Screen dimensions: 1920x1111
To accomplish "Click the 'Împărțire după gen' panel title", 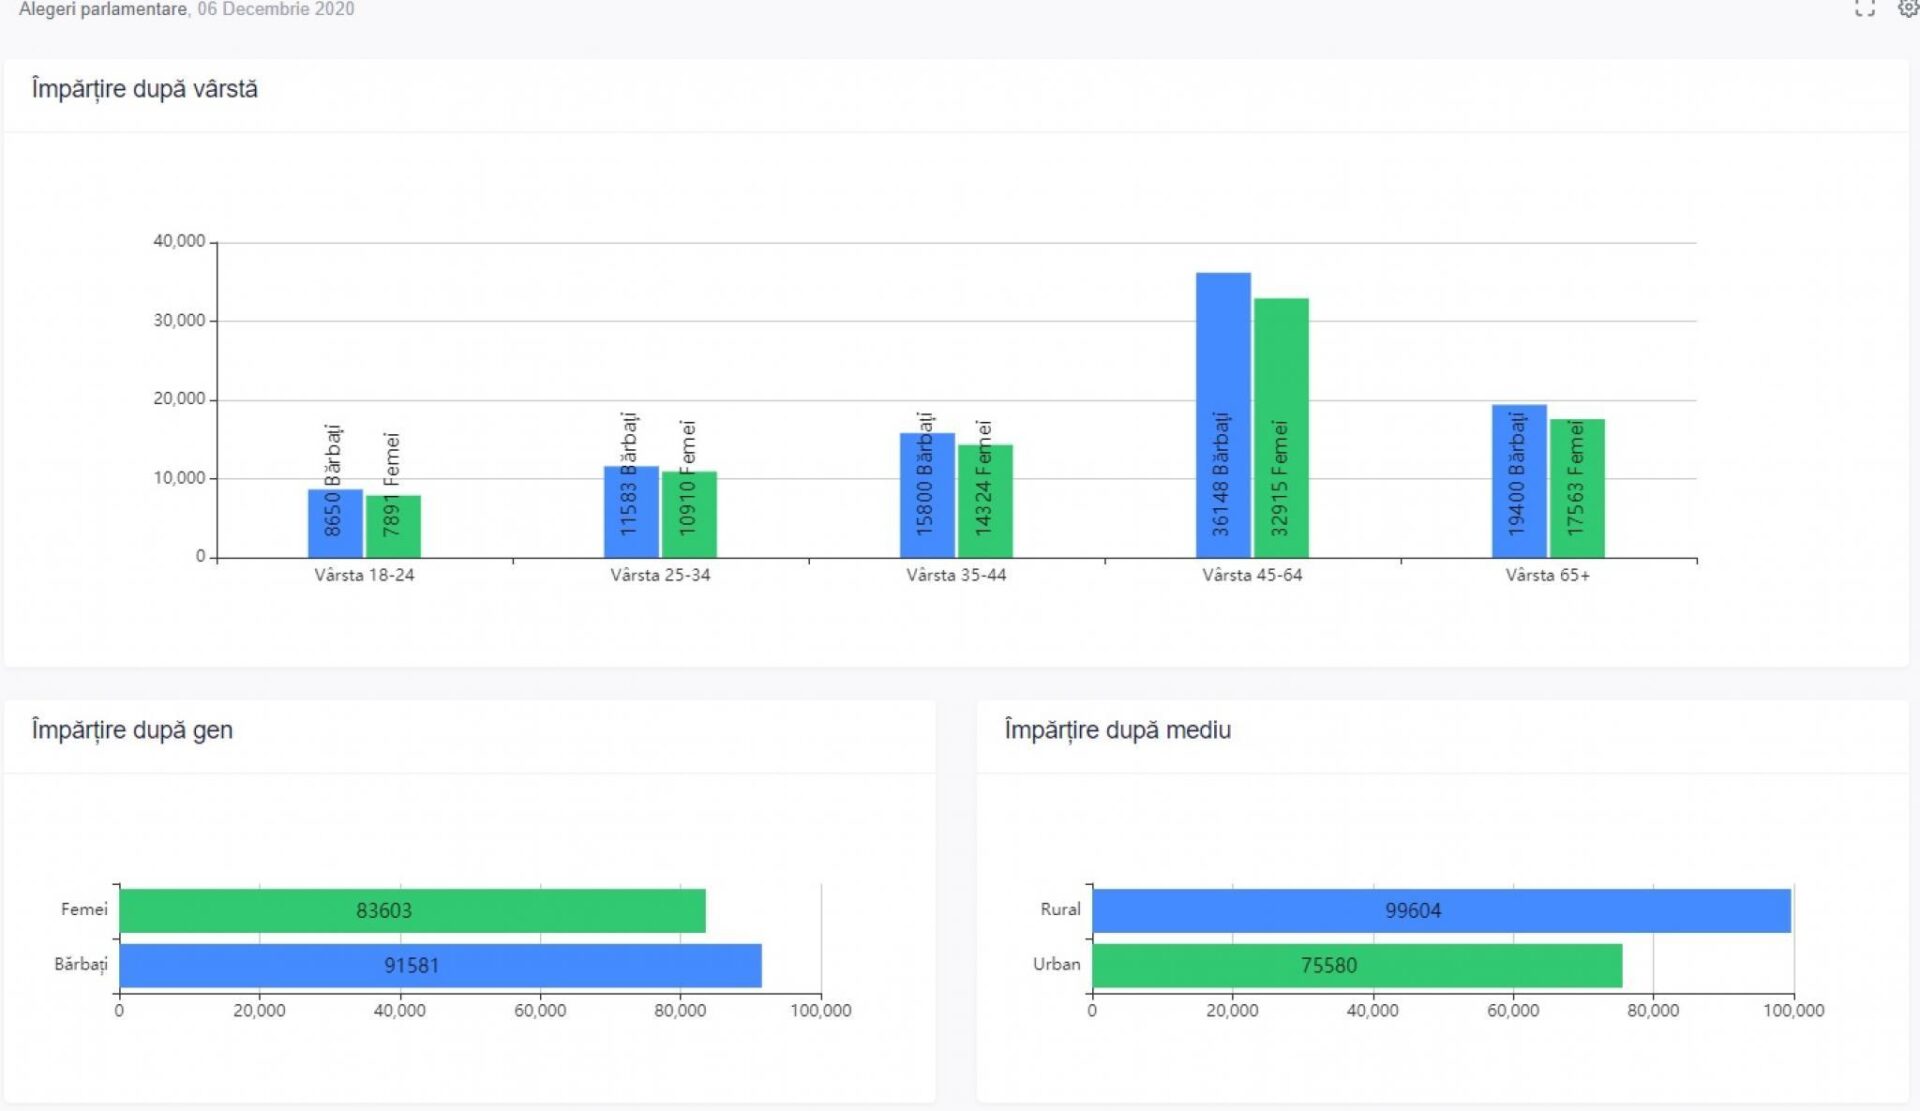I will coord(132,730).
